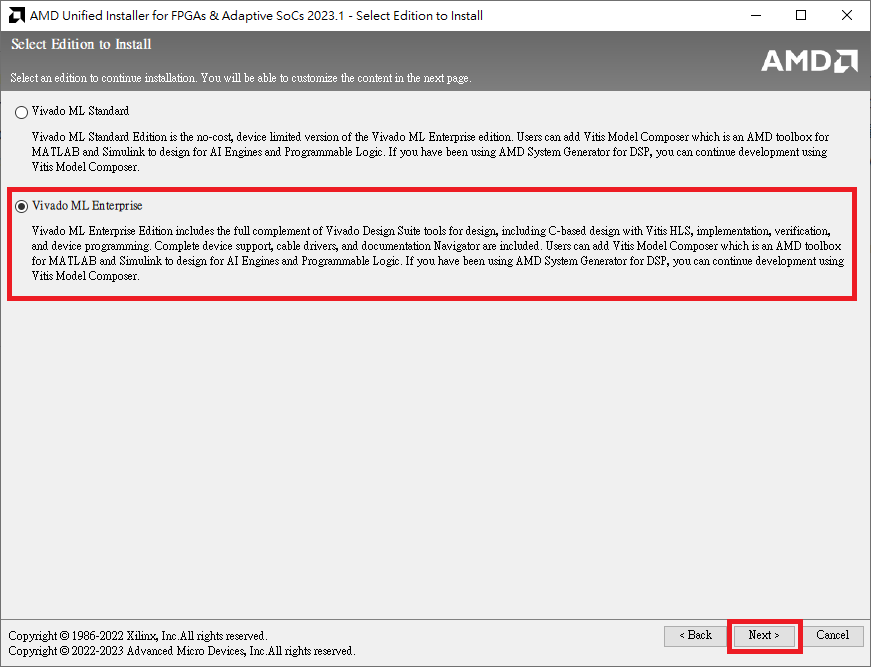Click the Next button to continue installation

coord(763,635)
